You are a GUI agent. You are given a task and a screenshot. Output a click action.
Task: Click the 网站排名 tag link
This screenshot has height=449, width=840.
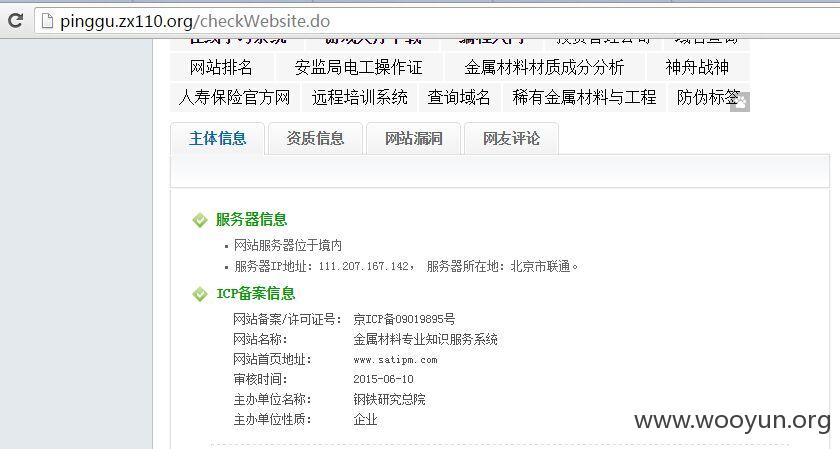(x=221, y=67)
